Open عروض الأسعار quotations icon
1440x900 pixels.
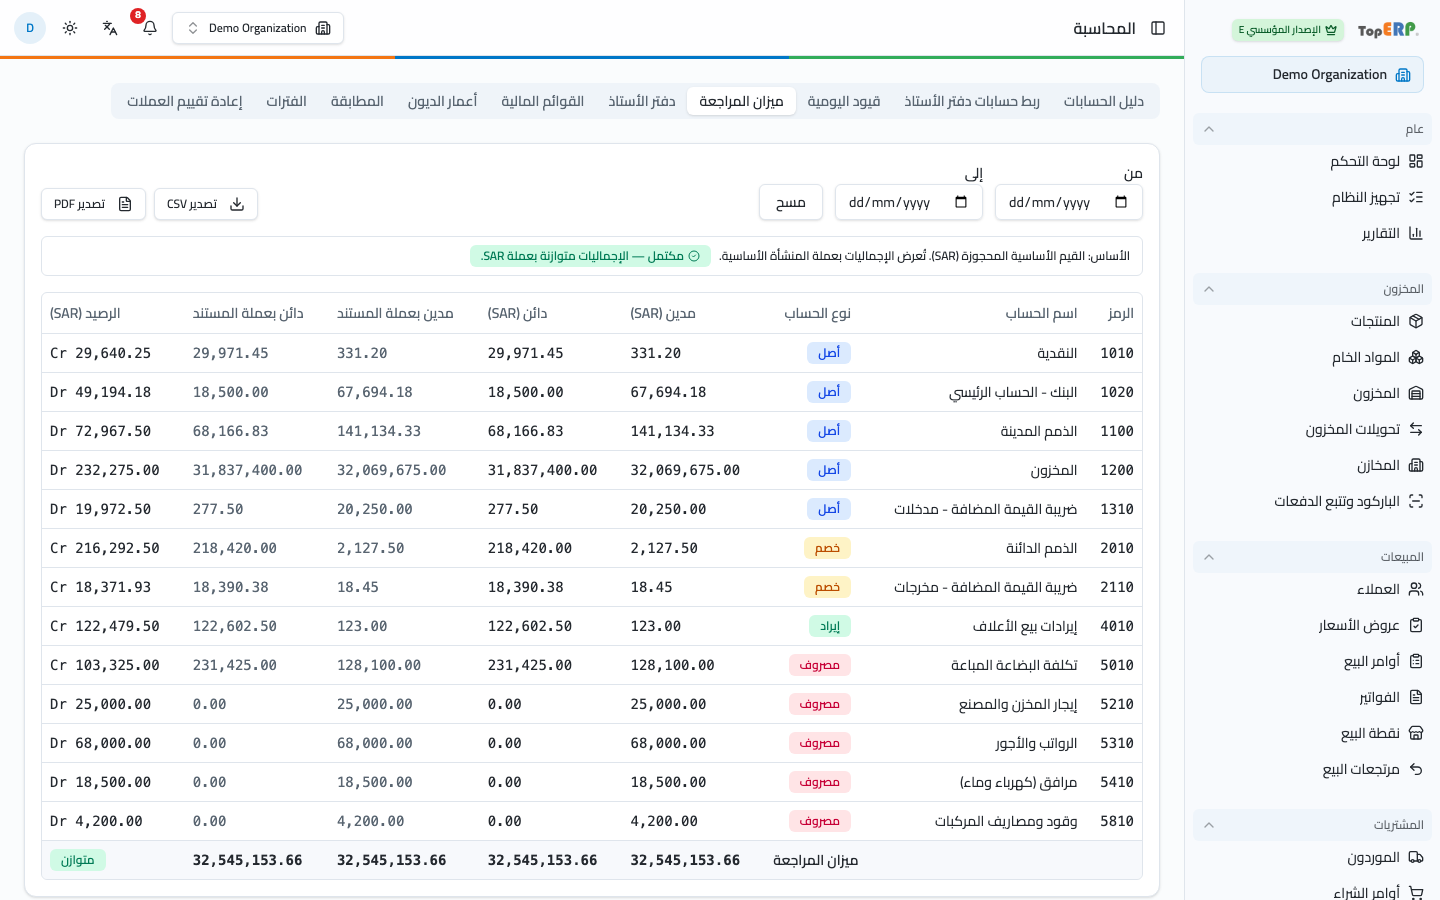coord(1416,625)
